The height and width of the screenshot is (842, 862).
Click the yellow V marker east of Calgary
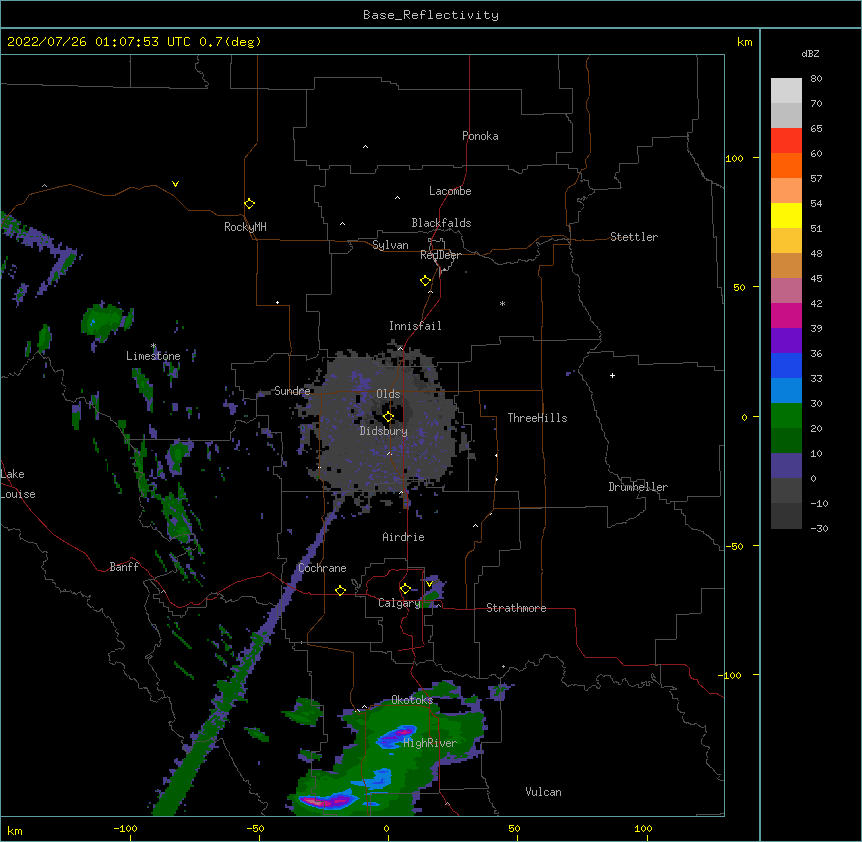click(429, 584)
